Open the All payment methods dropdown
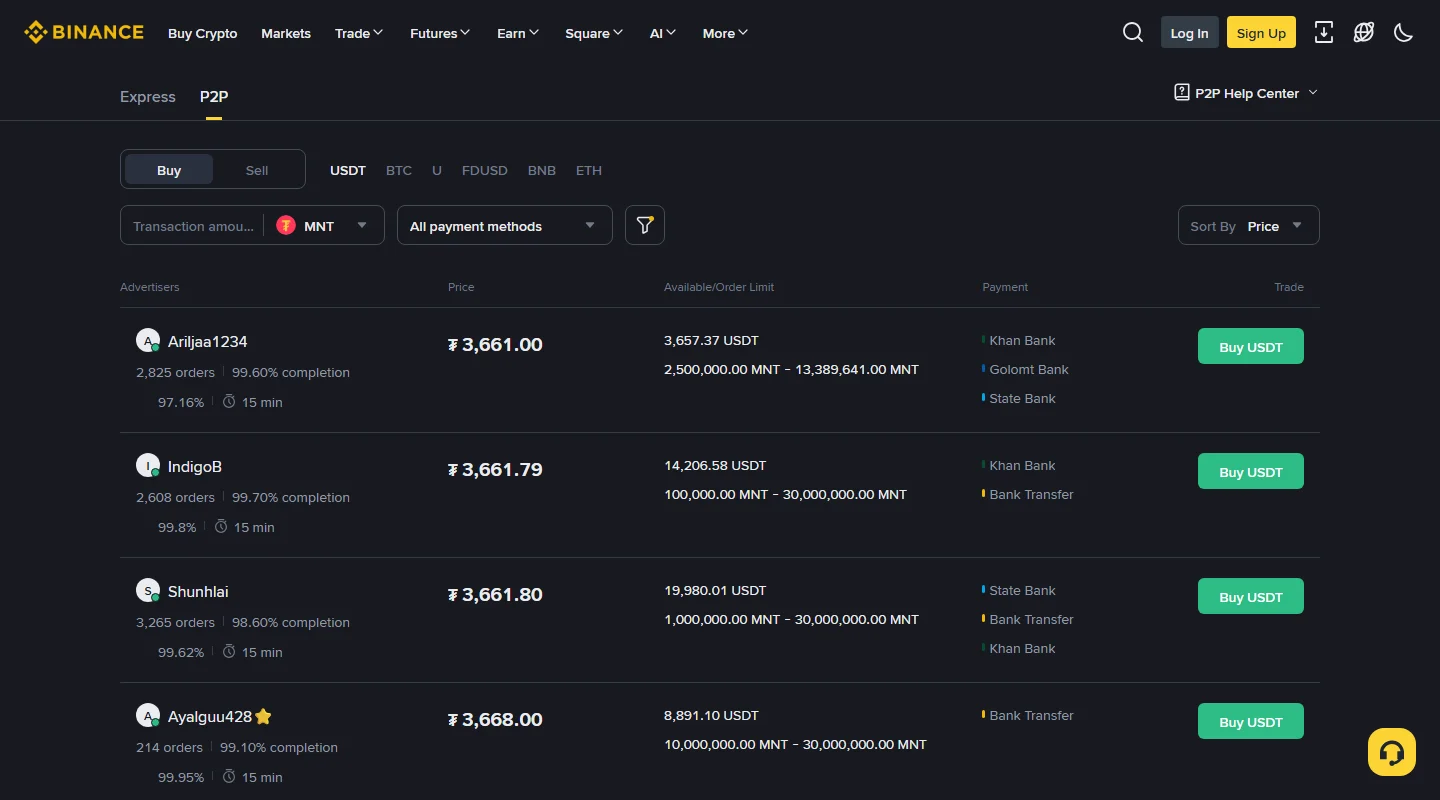The width and height of the screenshot is (1440, 800). [505, 225]
